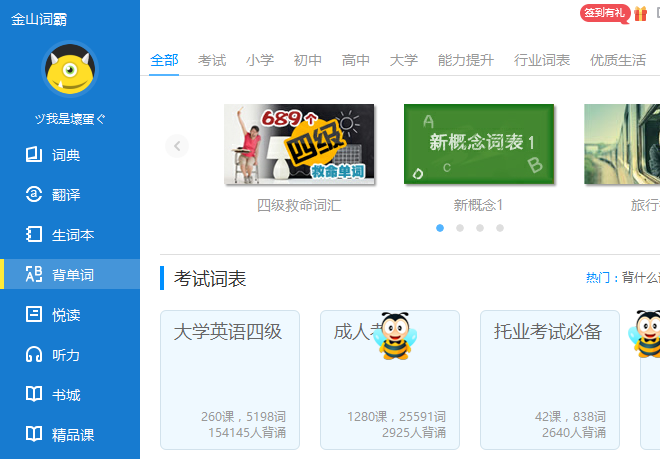This screenshot has height=459, width=660.
Task: Click the 2640人背诵 count
Action: [574, 432]
